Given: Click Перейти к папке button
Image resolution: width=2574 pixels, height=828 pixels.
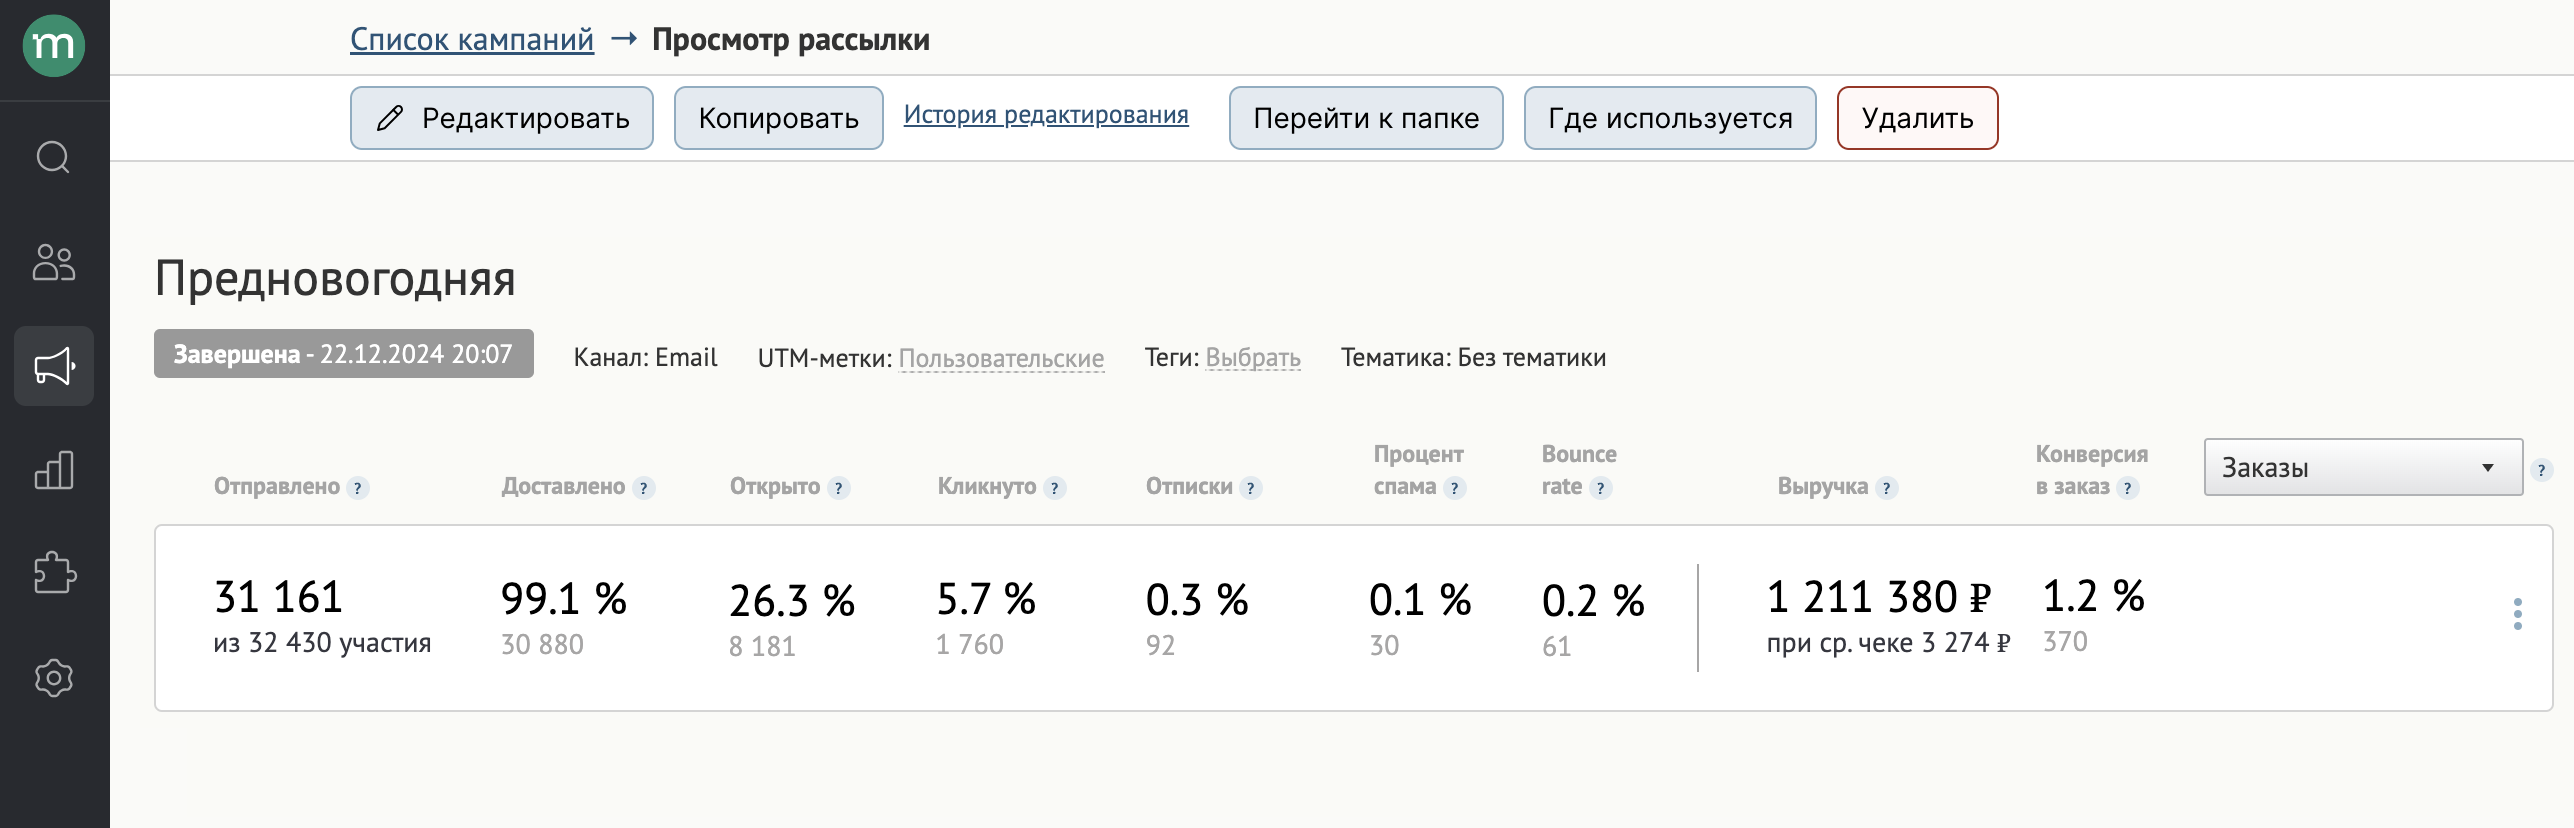Looking at the screenshot, I should pyautogui.click(x=1366, y=118).
